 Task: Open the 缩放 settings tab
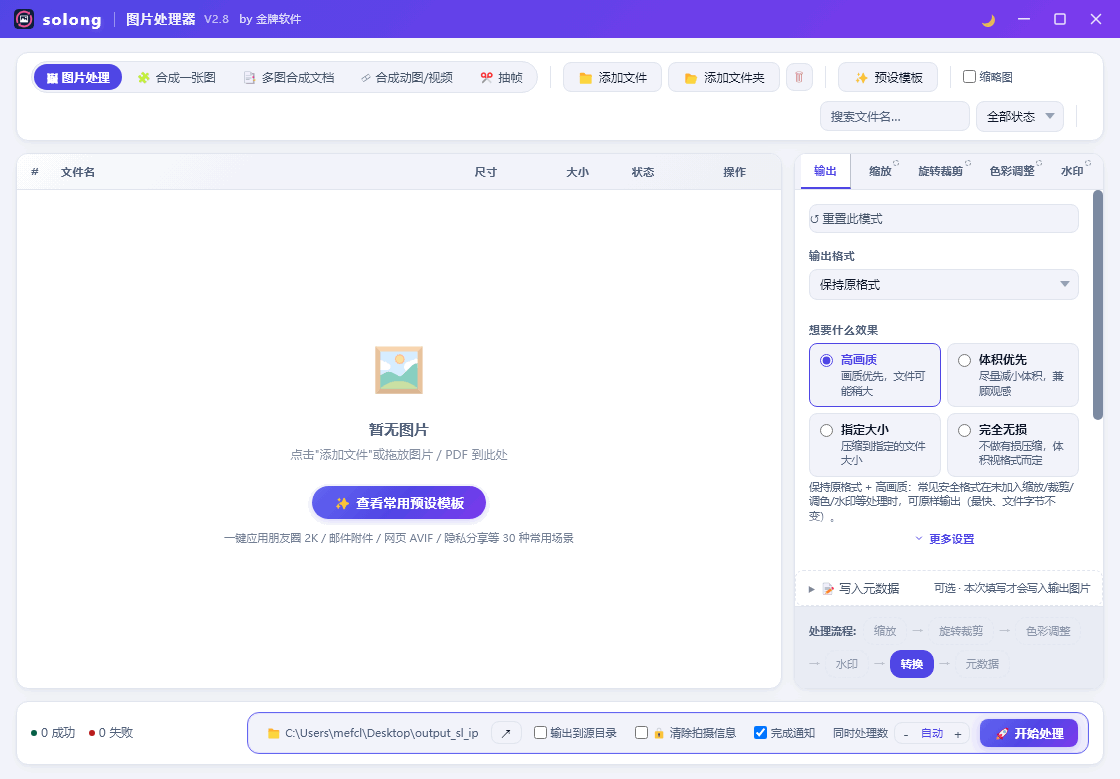click(x=881, y=171)
